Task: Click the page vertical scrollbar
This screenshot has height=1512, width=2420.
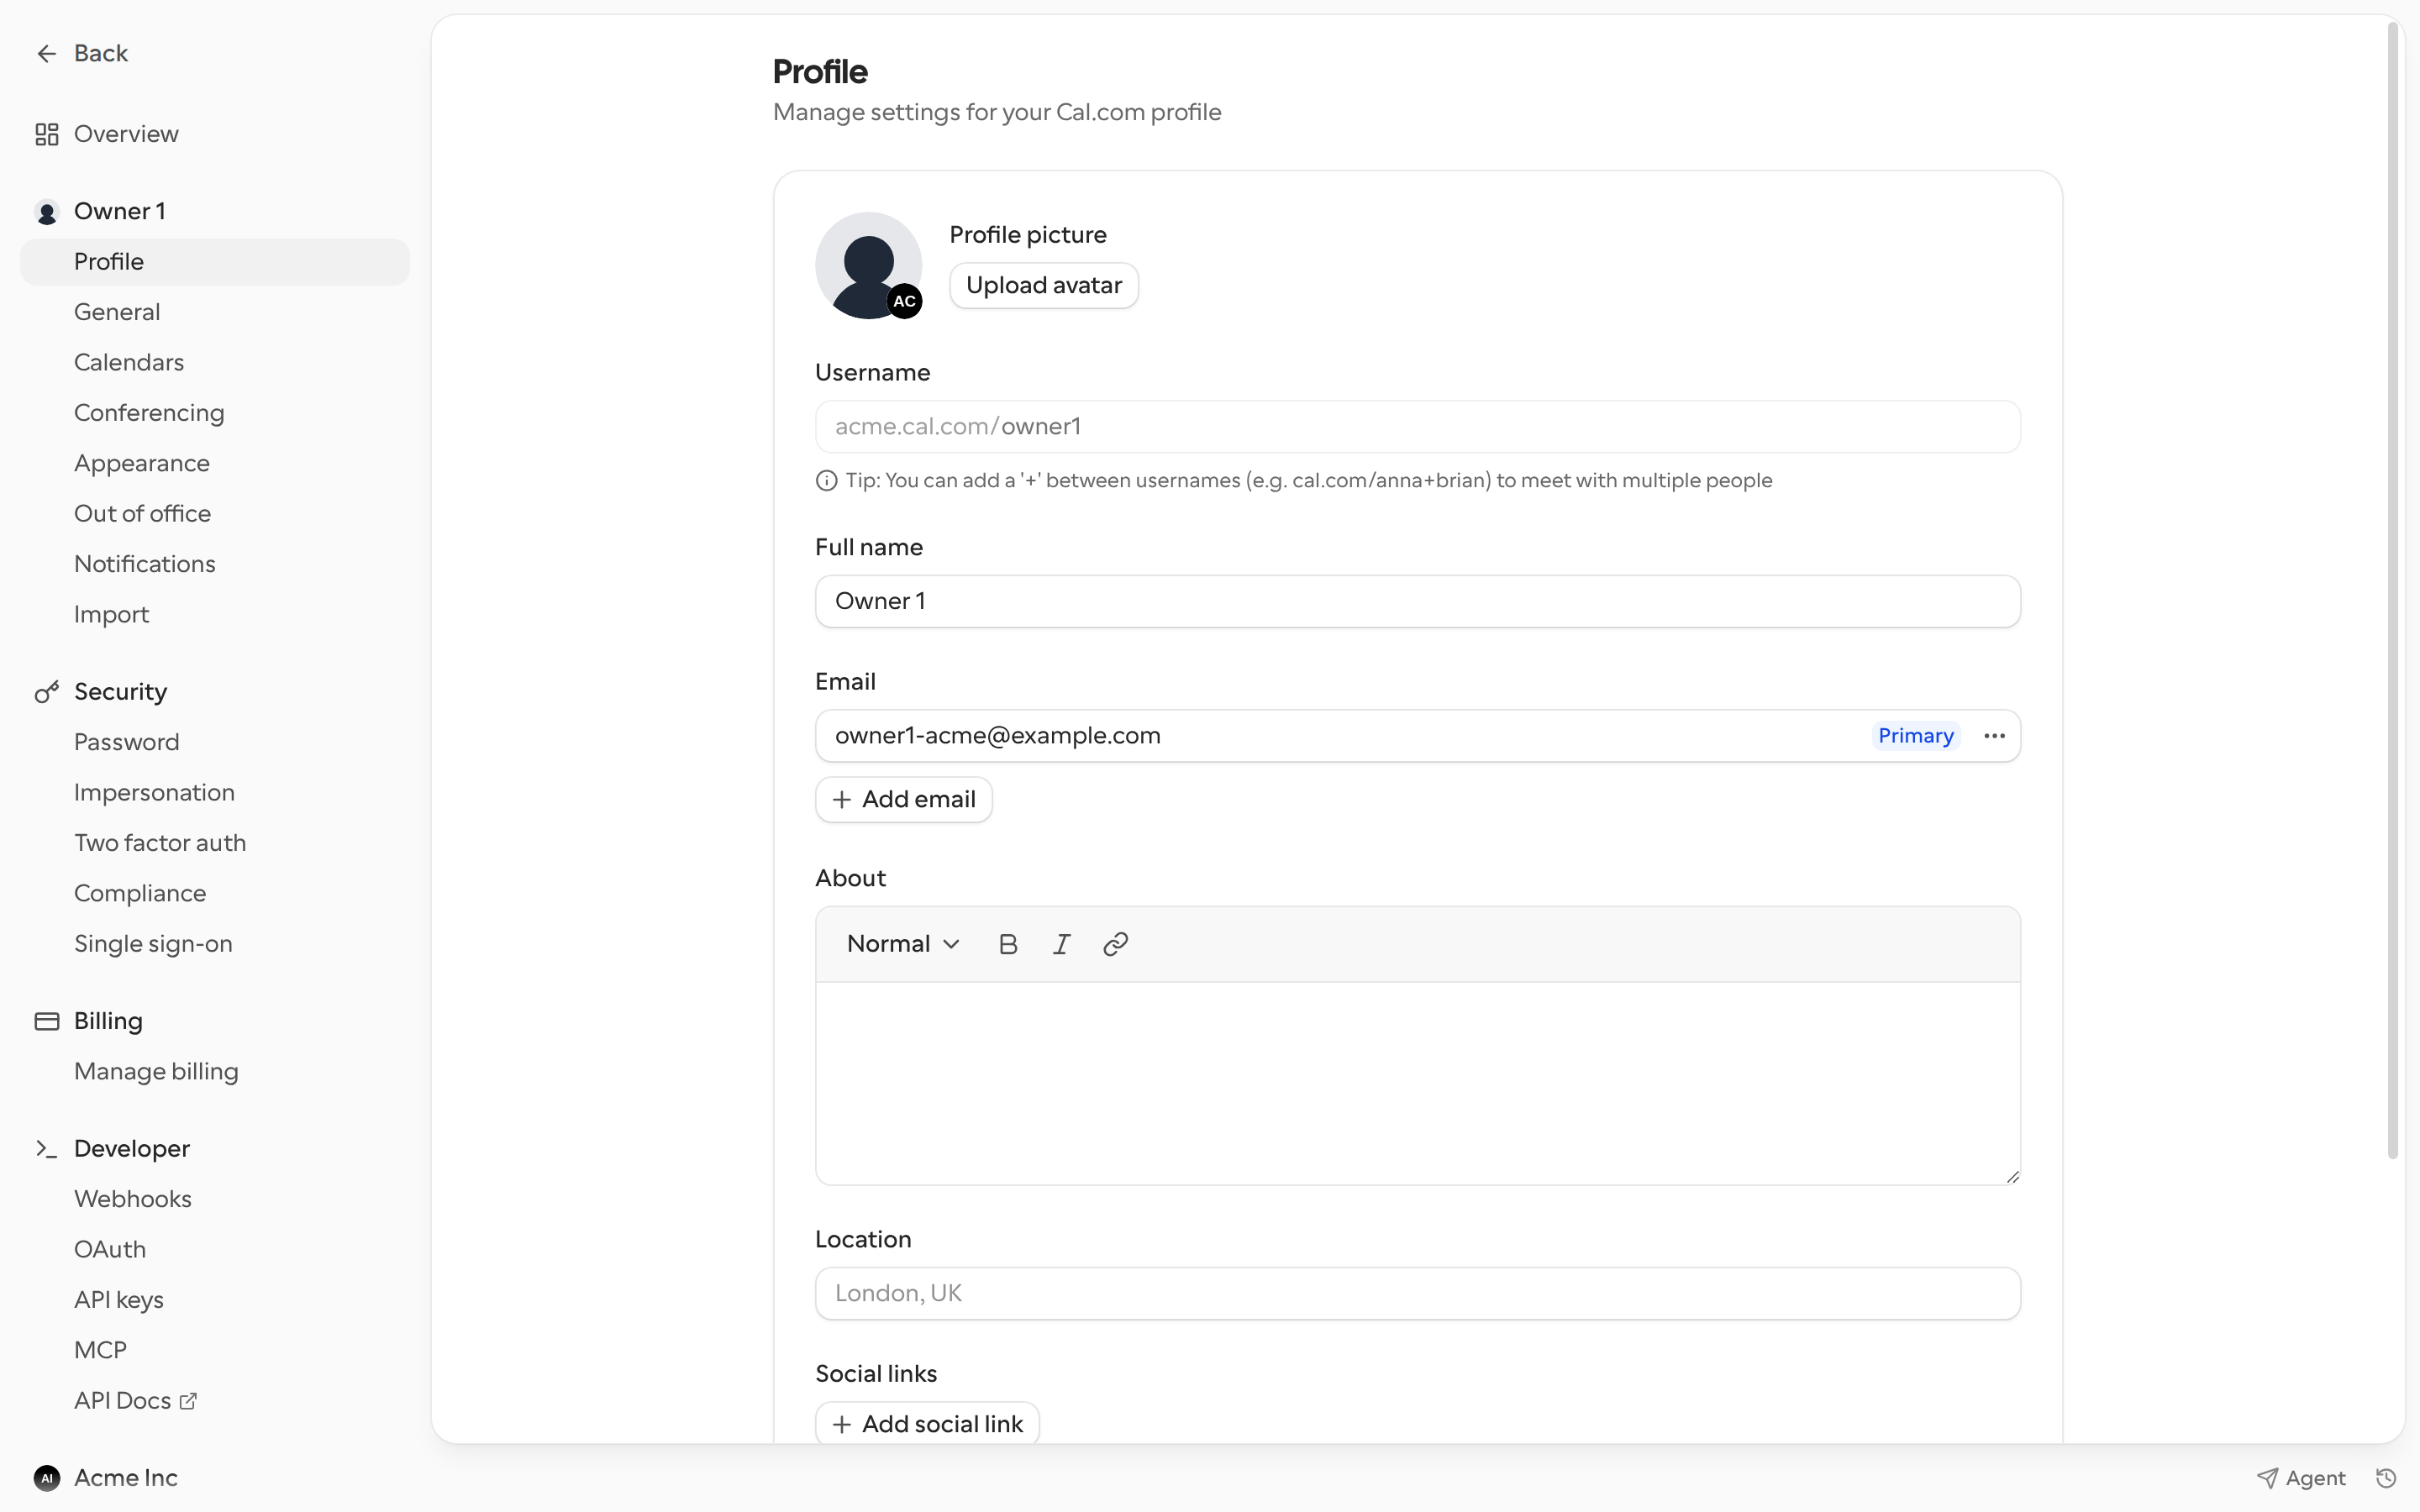Action: click(2393, 590)
